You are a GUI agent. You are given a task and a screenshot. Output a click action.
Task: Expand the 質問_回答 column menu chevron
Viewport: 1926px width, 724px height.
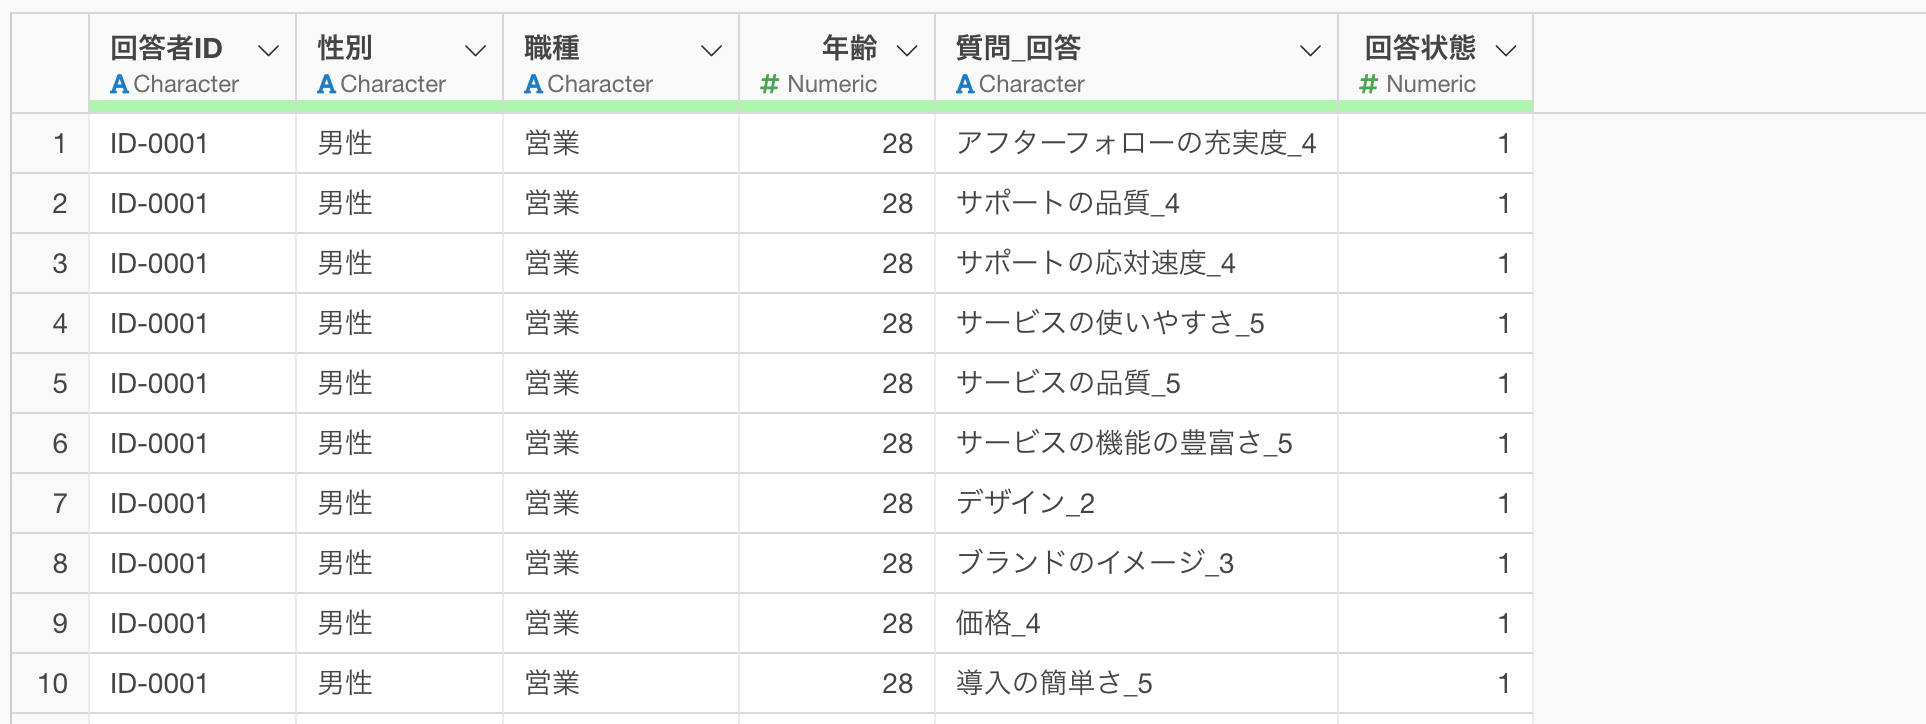[1310, 50]
